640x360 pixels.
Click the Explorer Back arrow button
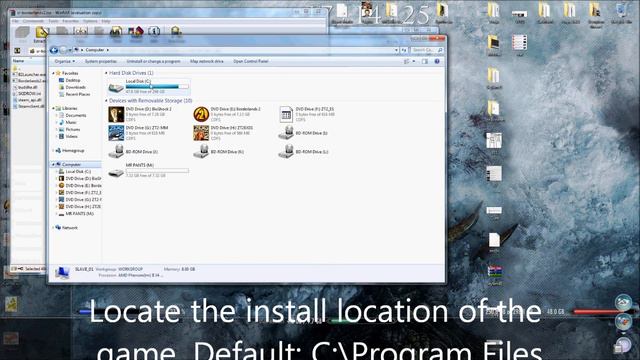tap(54, 50)
